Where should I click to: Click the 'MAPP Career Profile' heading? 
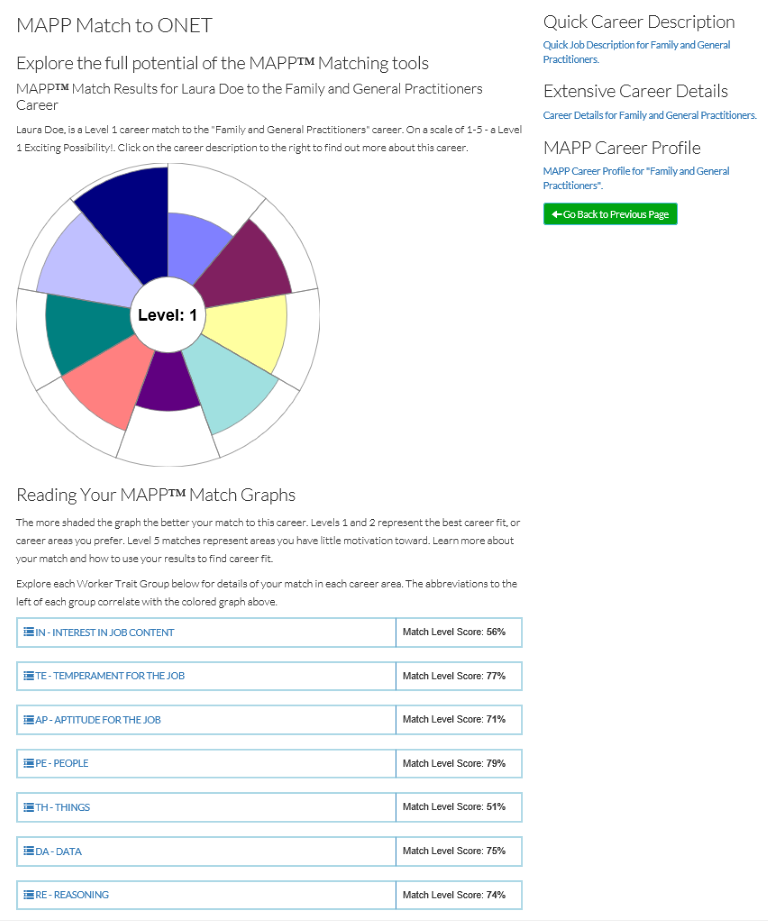pos(622,147)
